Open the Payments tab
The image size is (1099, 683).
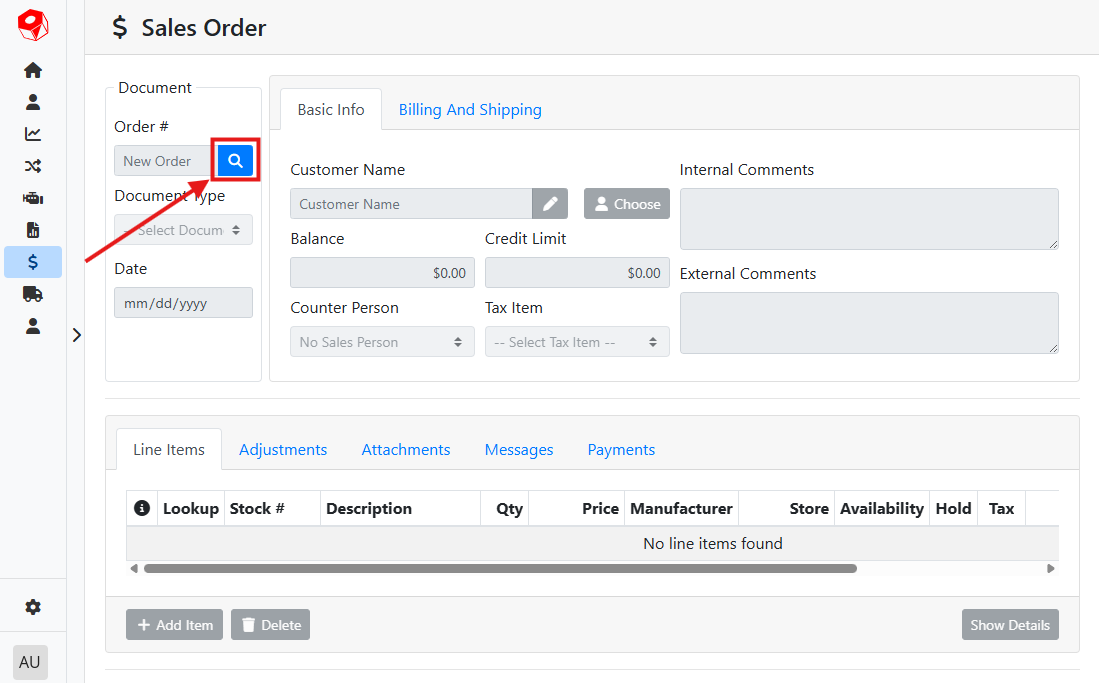(x=621, y=450)
